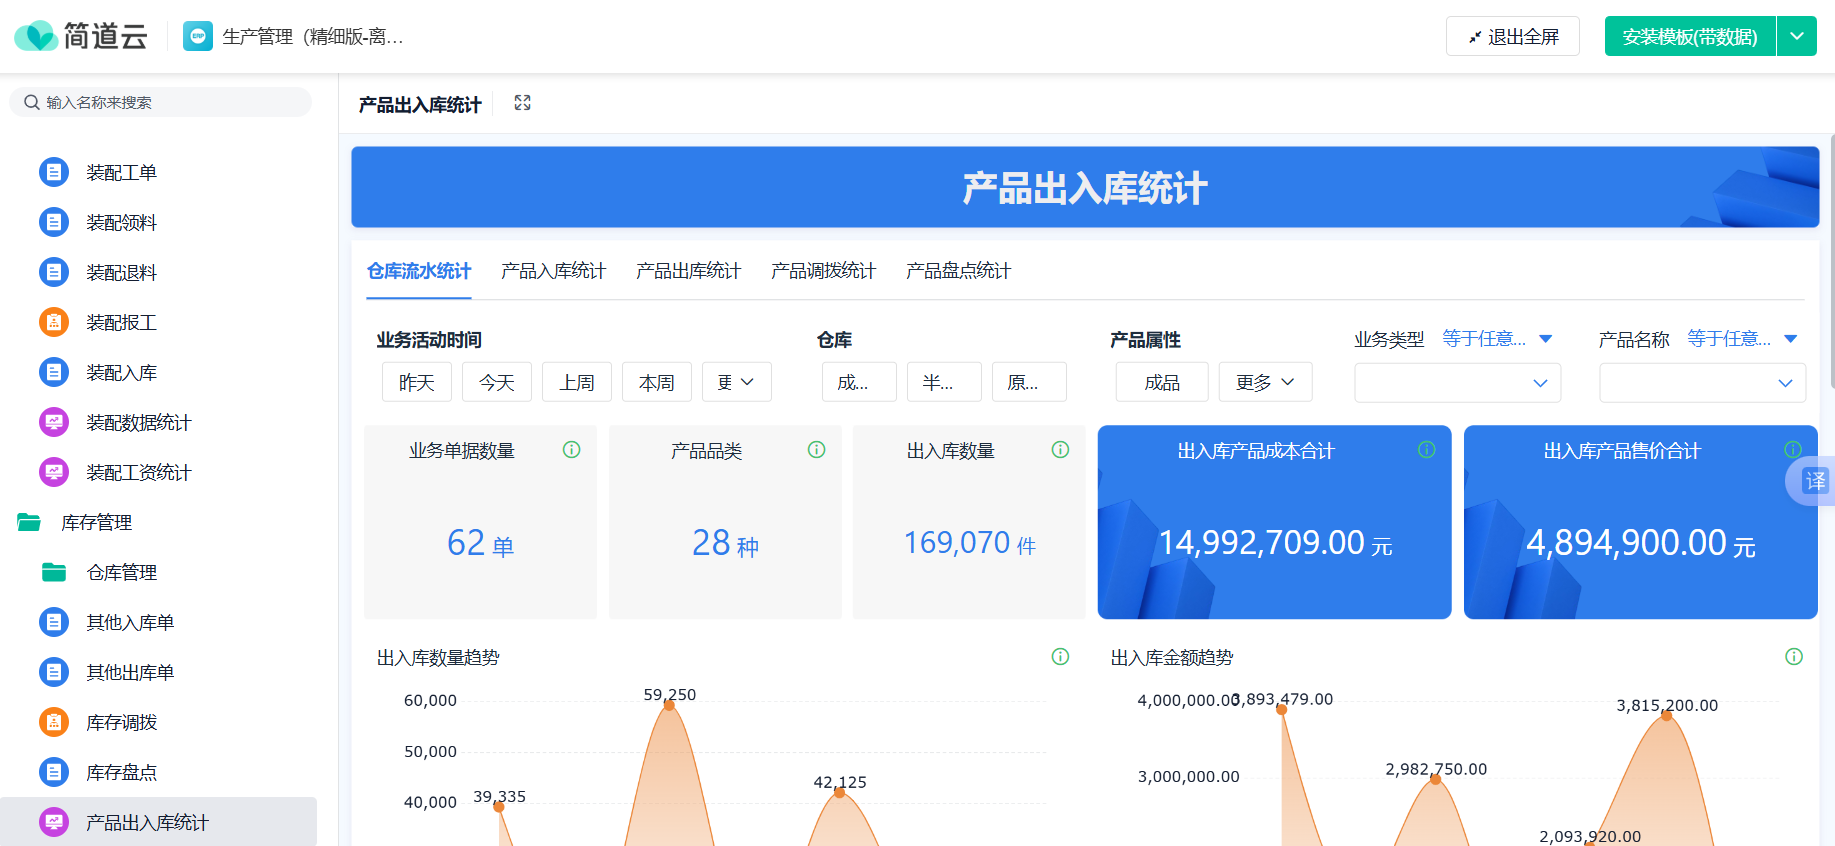This screenshot has height=846, width=1835.
Task: Click the 3,815,200.00 peak data point
Action: pos(1667,716)
